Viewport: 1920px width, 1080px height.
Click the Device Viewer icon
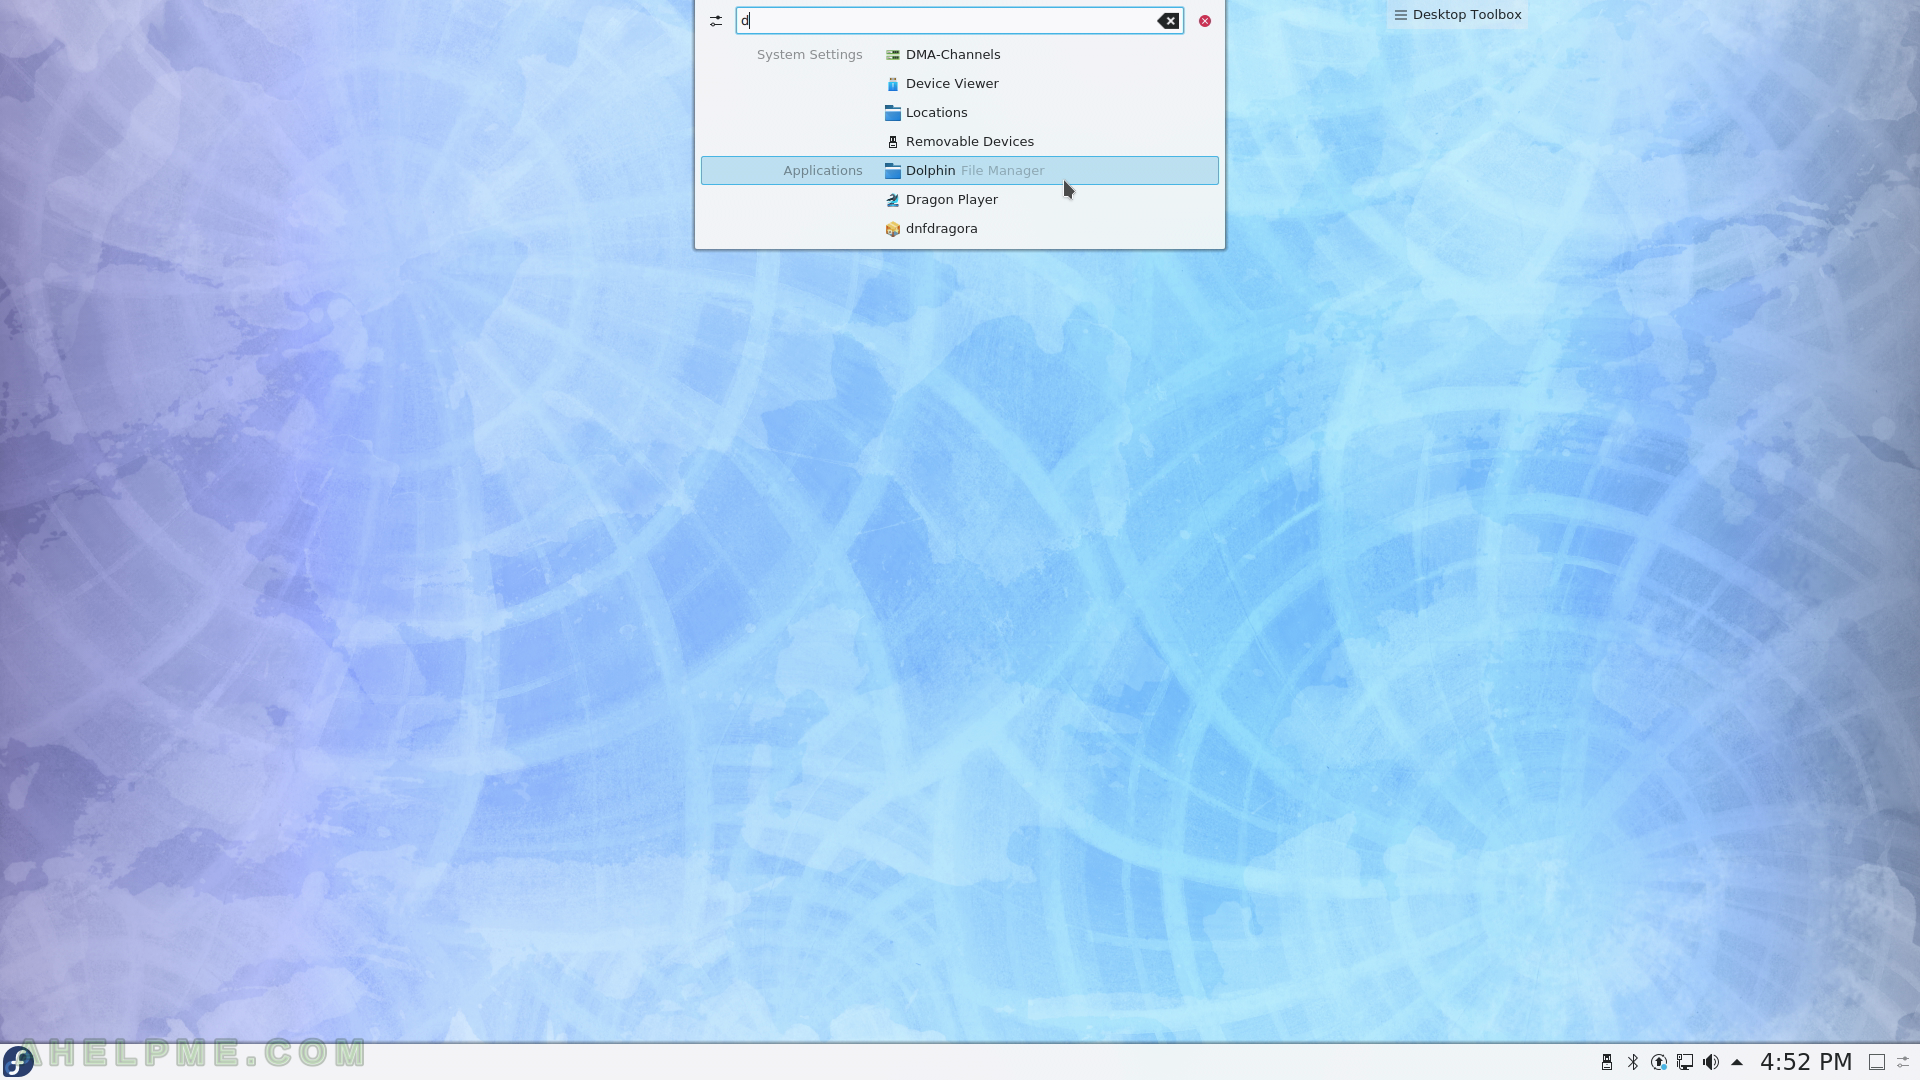tap(893, 84)
